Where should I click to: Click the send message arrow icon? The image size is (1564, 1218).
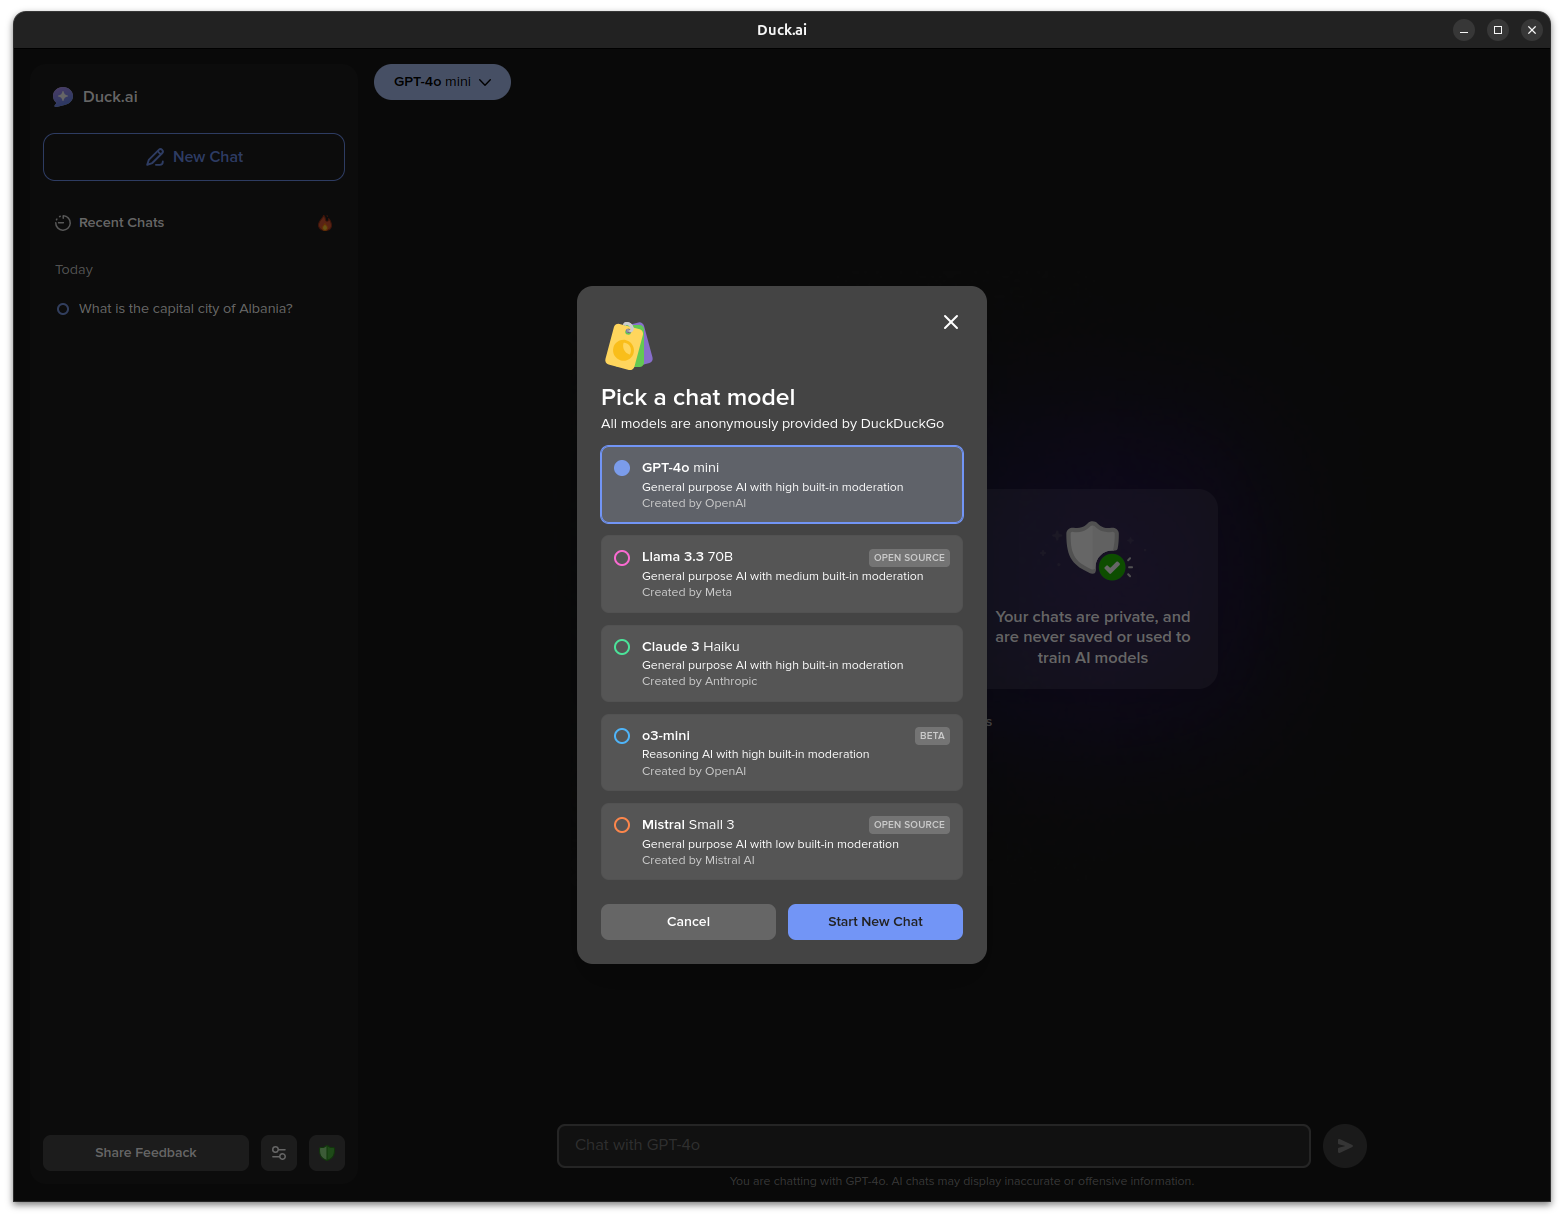click(x=1344, y=1145)
